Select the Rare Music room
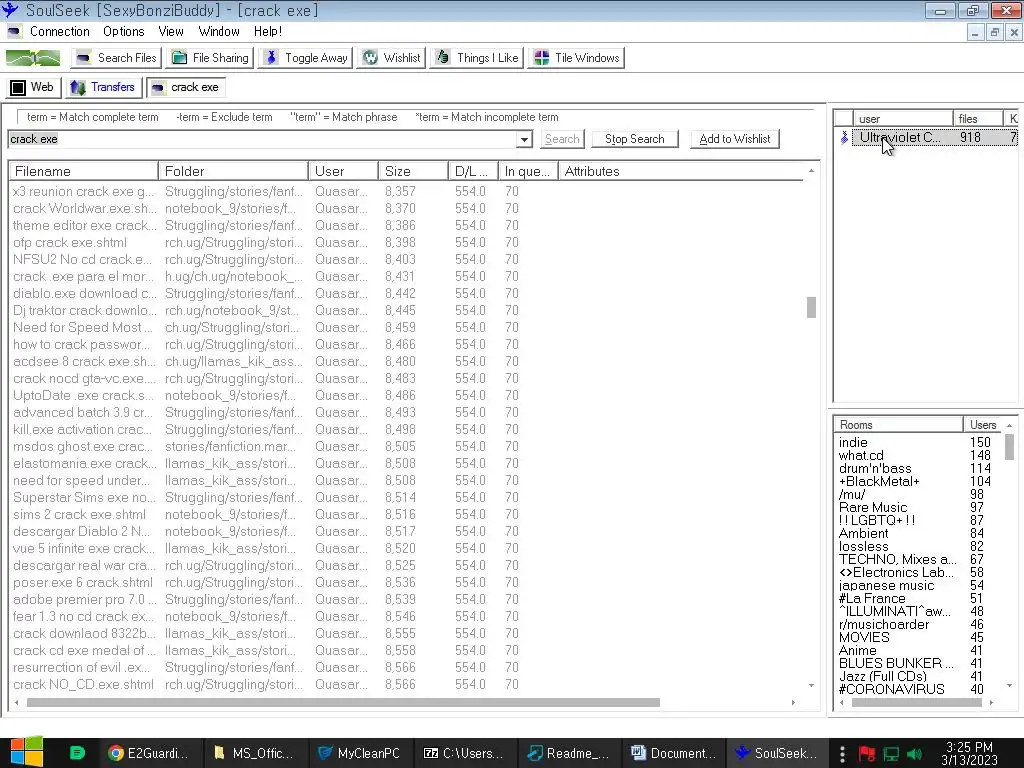The width and height of the screenshot is (1024, 768). click(872, 507)
